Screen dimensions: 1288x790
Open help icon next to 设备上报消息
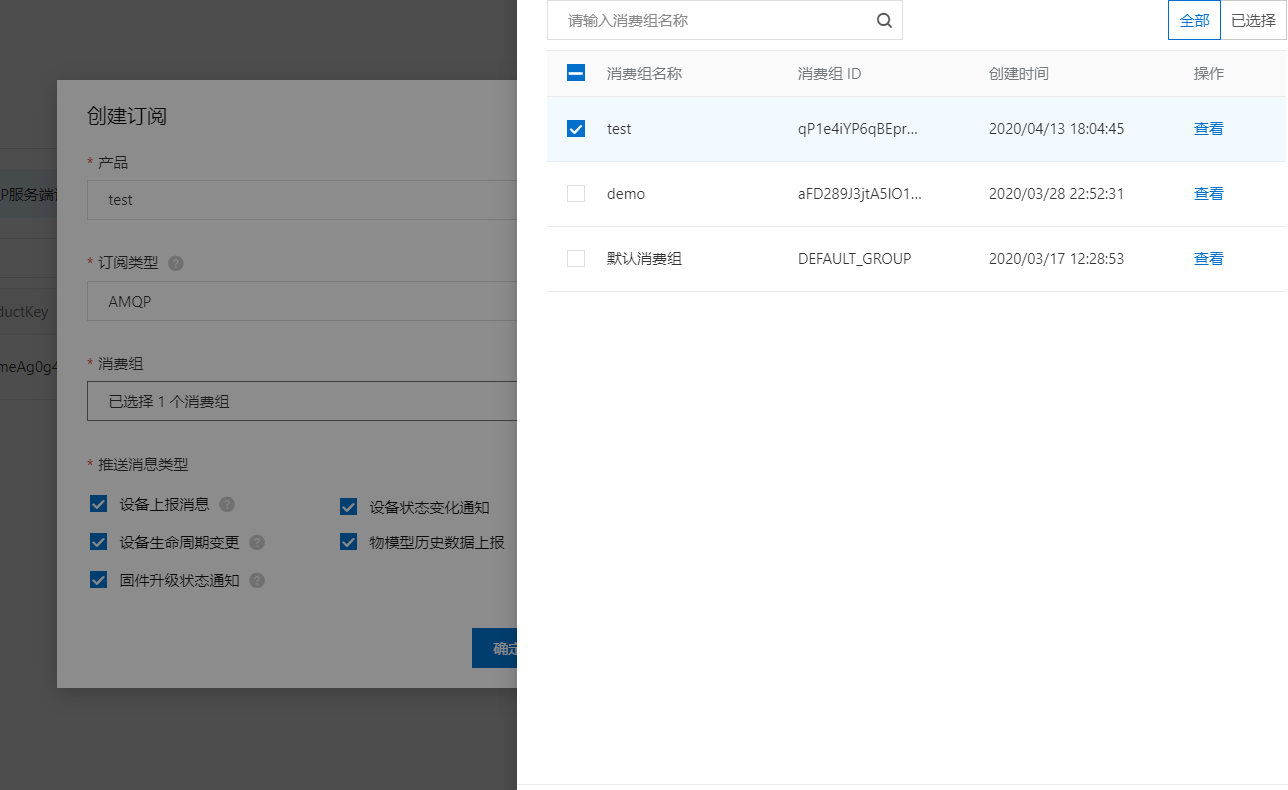pos(227,504)
